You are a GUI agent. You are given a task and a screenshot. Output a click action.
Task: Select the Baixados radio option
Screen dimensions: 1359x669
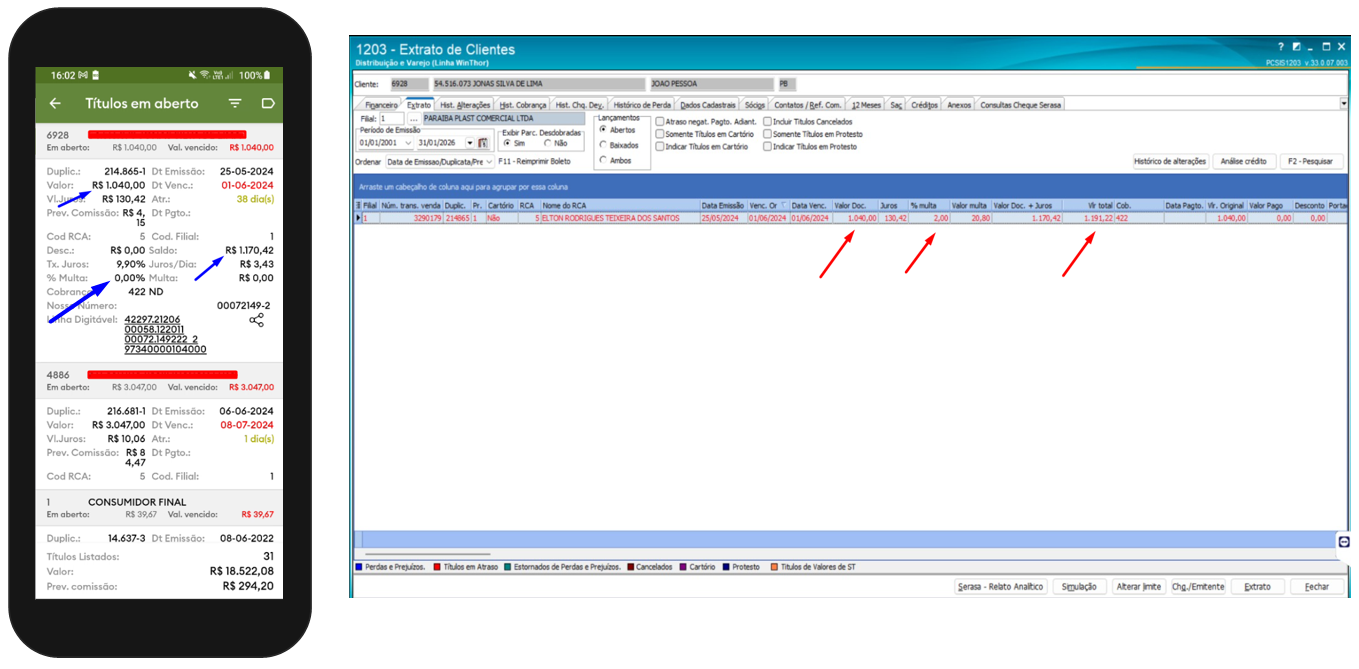coord(603,145)
